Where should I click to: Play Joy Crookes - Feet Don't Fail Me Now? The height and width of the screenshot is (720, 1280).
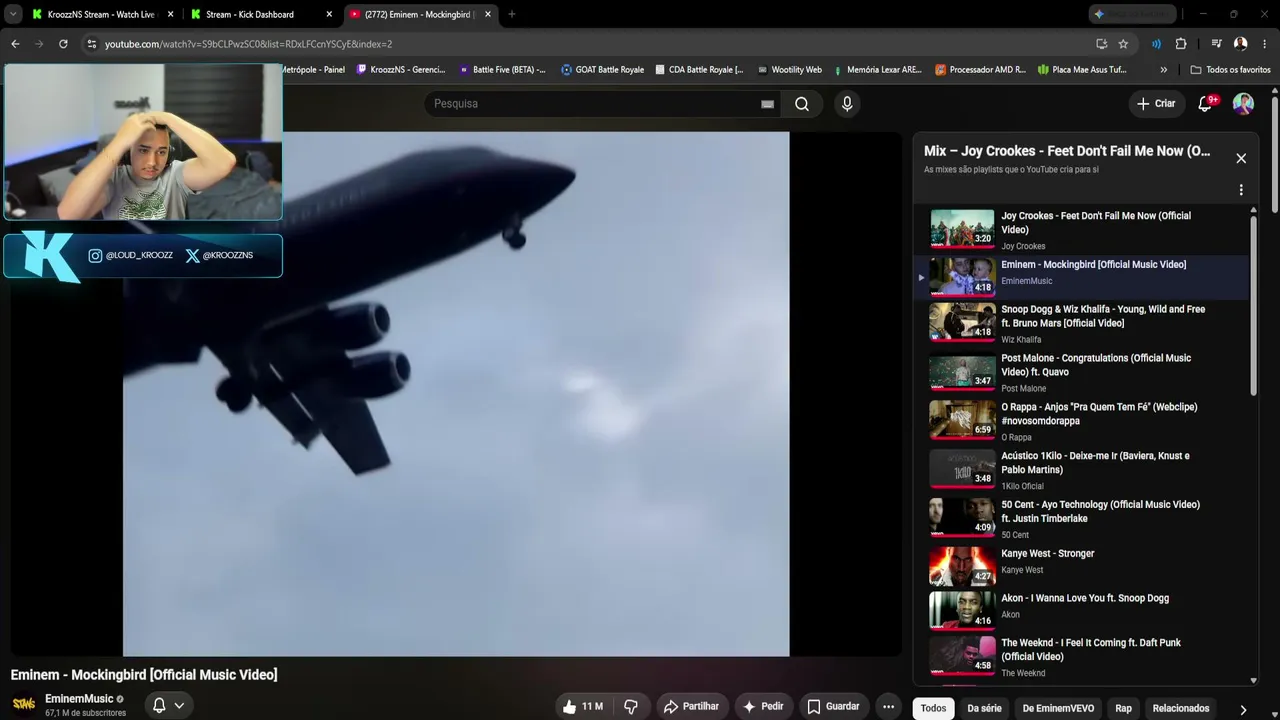click(1084, 230)
